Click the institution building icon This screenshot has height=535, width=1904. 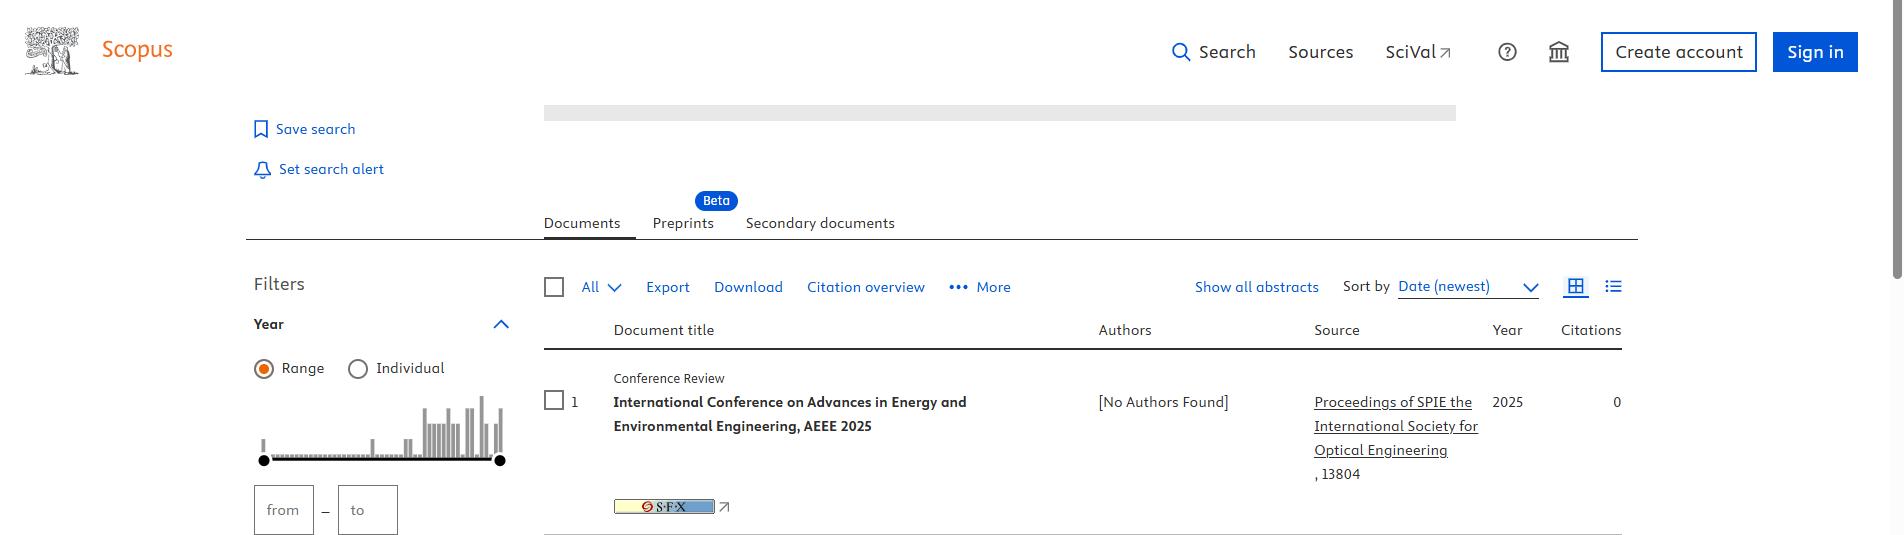pyautogui.click(x=1558, y=52)
